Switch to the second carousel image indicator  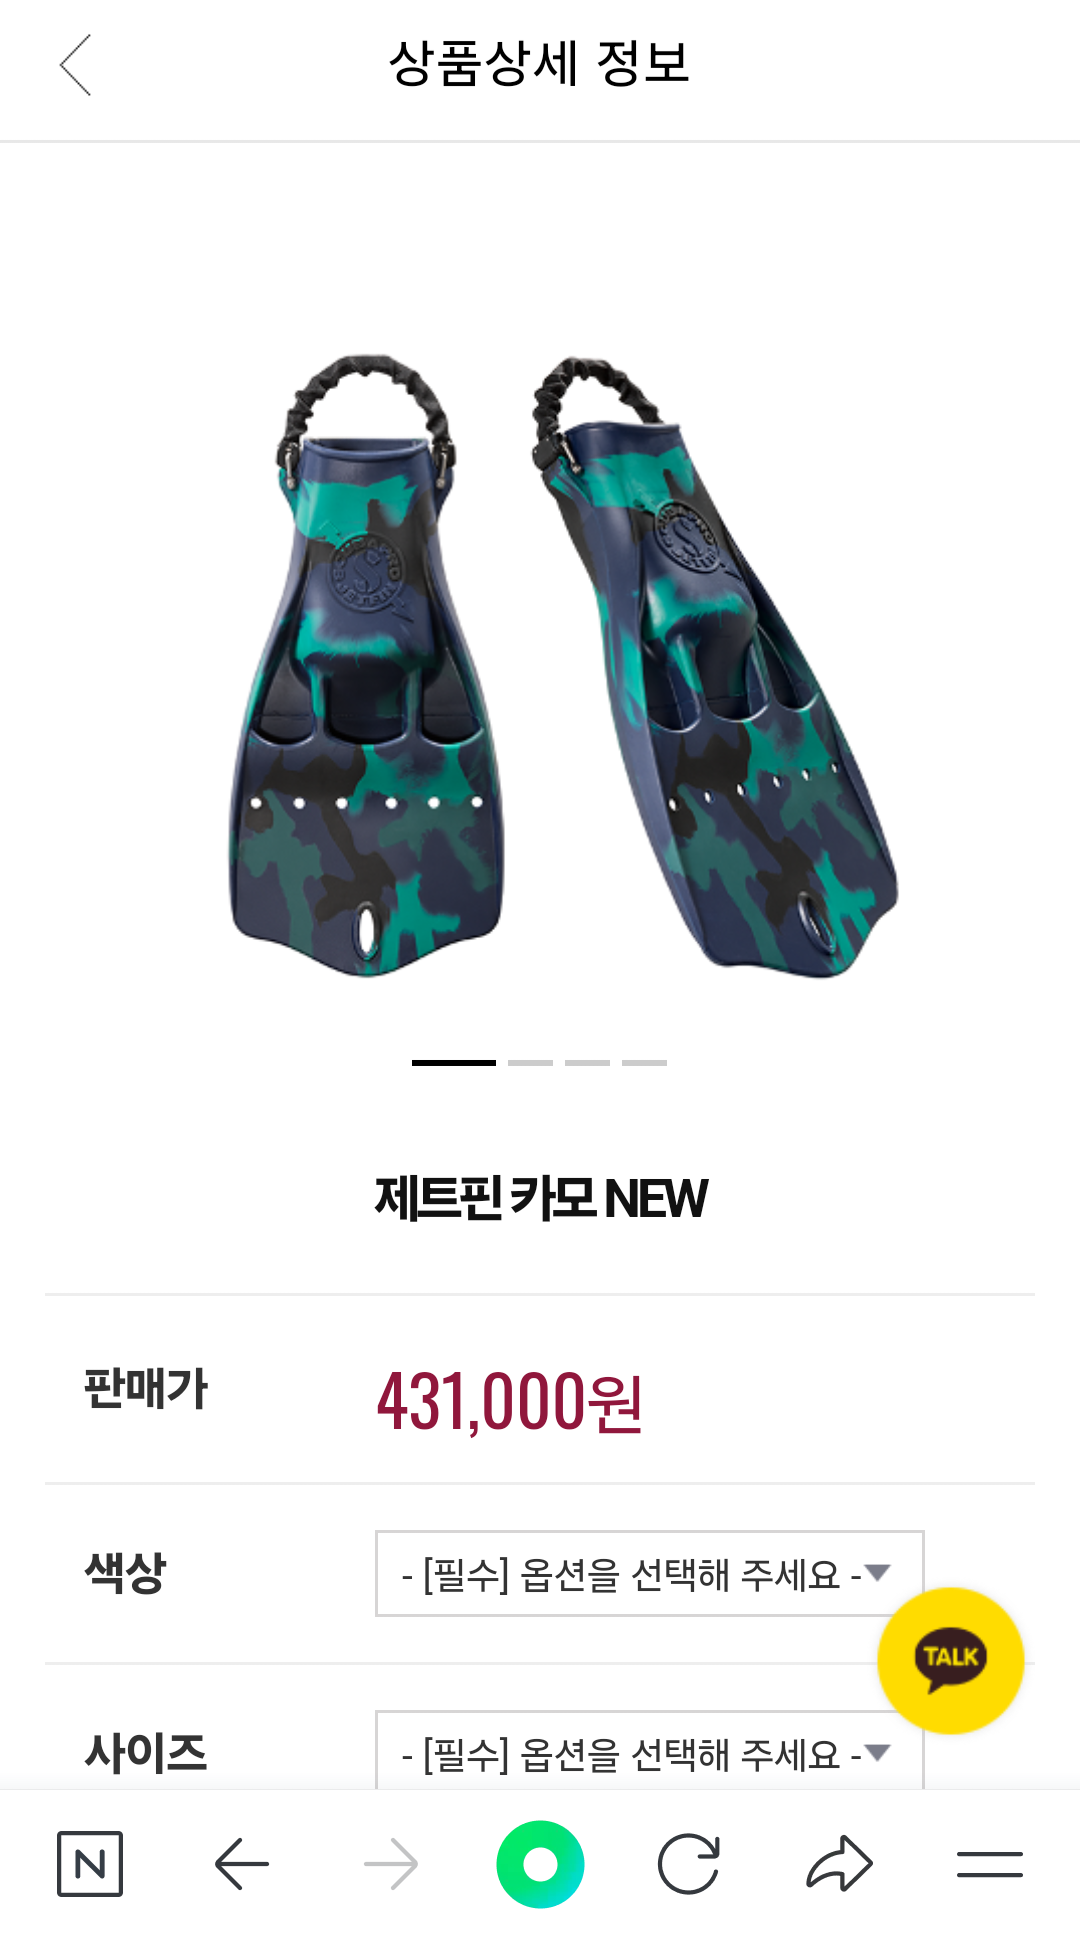530,1062
